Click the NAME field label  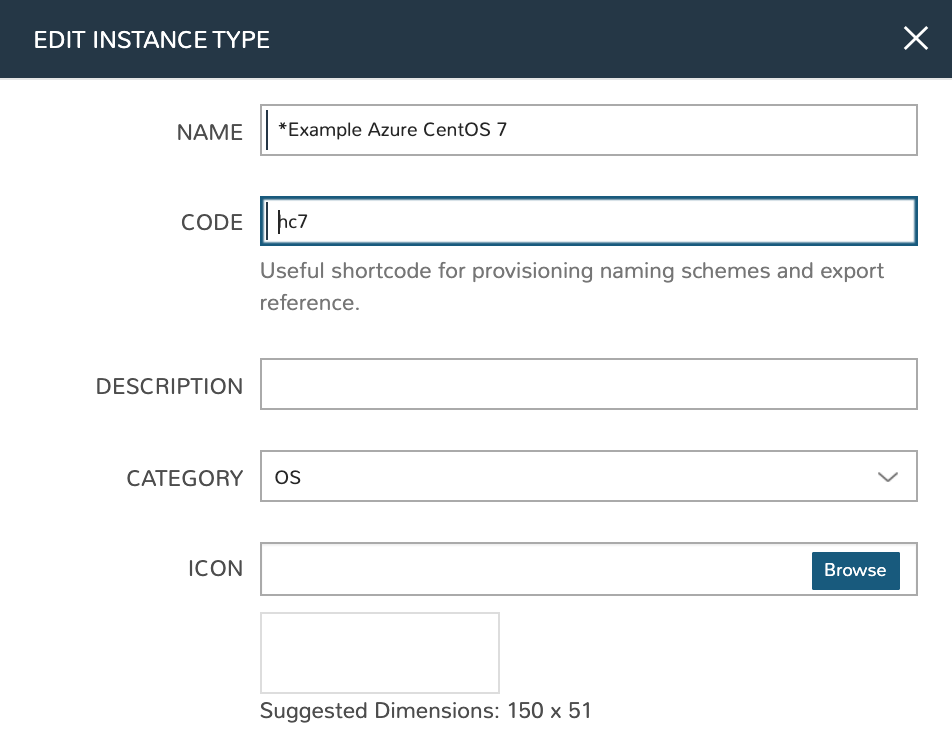209,132
